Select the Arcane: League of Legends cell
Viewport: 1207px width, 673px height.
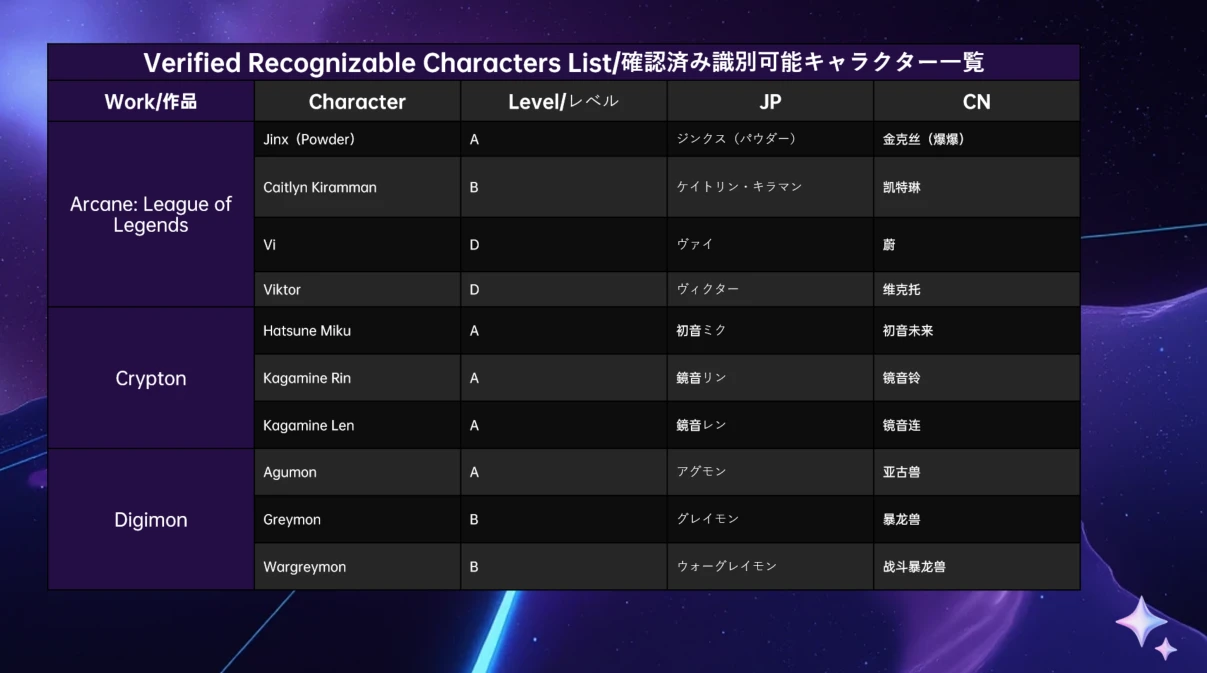pos(150,214)
